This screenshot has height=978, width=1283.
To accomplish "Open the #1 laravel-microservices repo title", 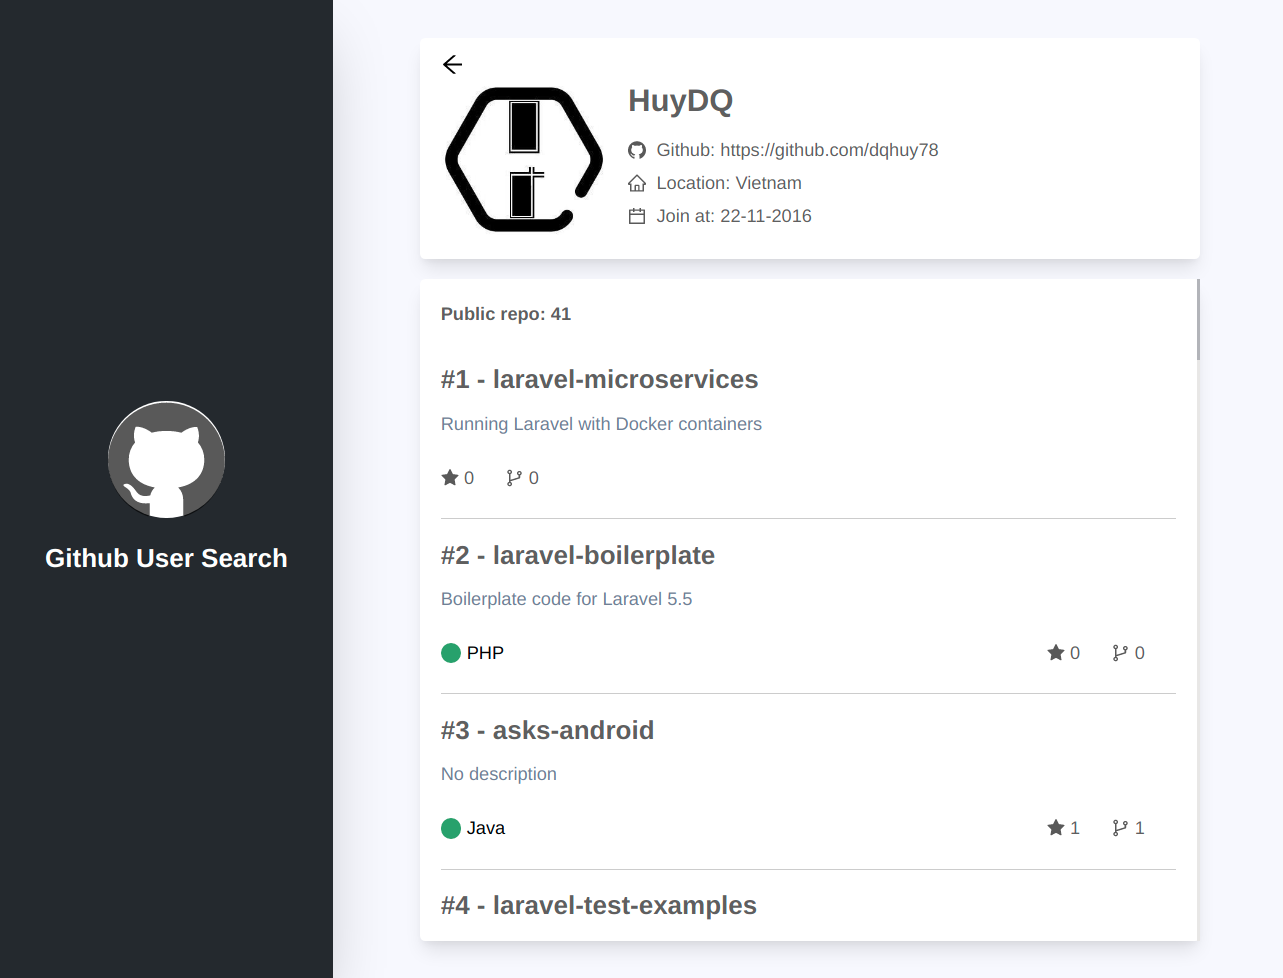I will pyautogui.click(x=599, y=380).
